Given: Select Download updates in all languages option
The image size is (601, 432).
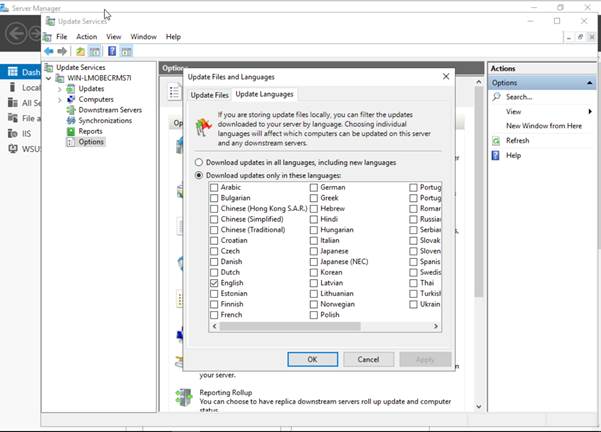Looking at the screenshot, I should [x=199, y=162].
